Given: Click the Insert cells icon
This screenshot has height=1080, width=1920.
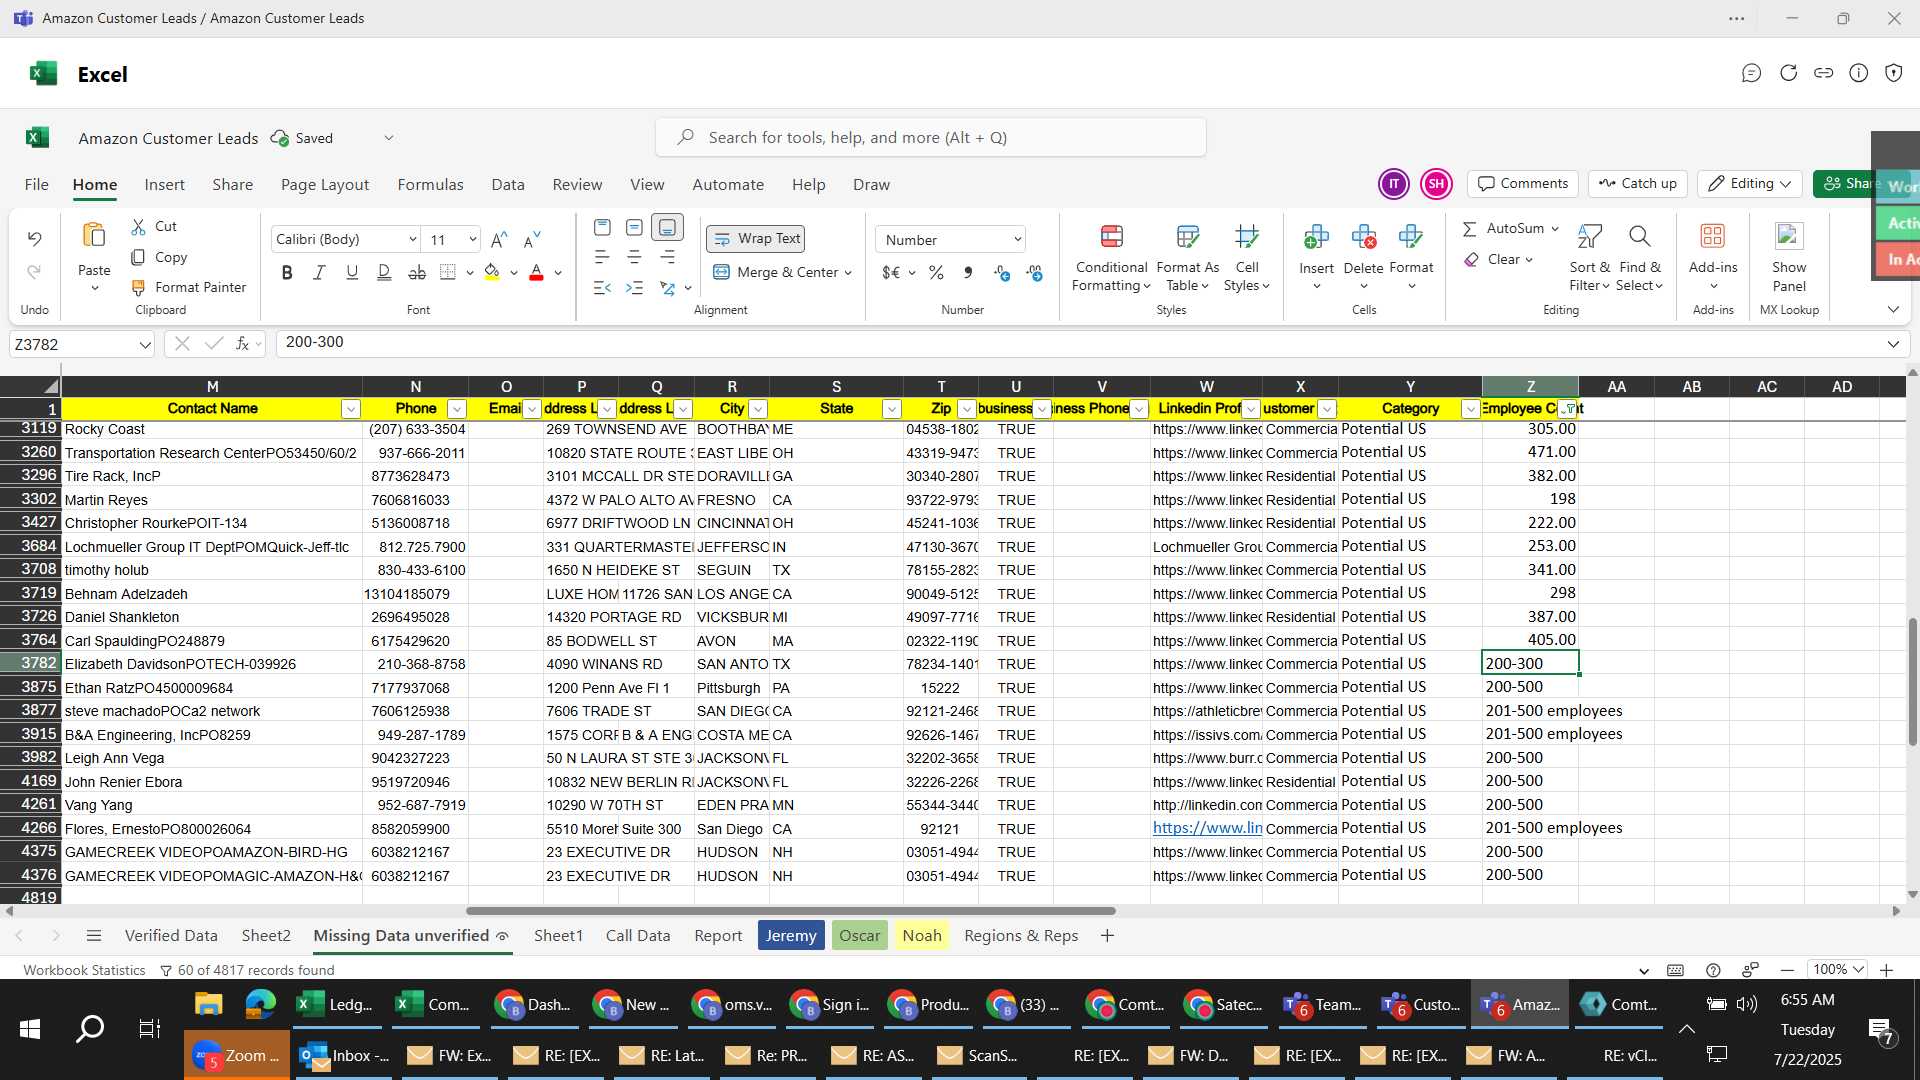Looking at the screenshot, I should (x=1316, y=237).
